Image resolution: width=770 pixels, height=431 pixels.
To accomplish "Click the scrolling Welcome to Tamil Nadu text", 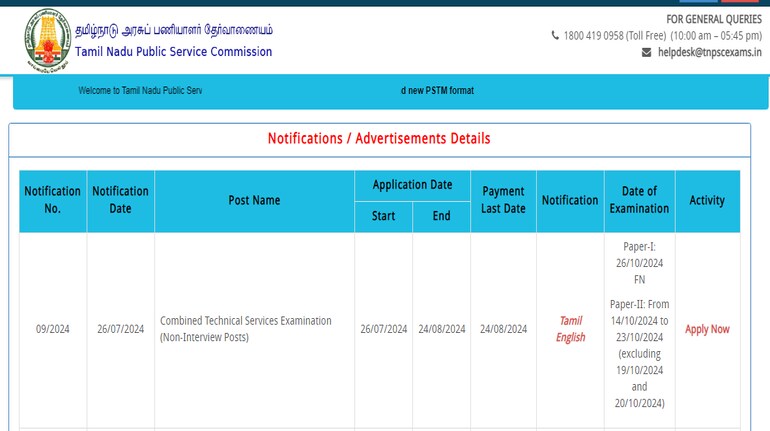I will pyautogui.click(x=140, y=91).
